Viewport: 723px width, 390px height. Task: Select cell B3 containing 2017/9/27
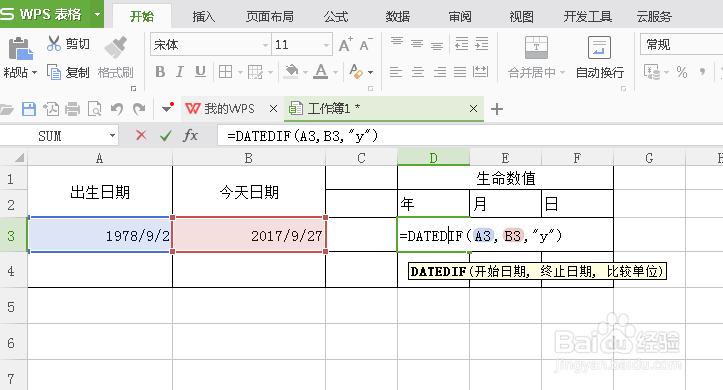(x=249, y=235)
